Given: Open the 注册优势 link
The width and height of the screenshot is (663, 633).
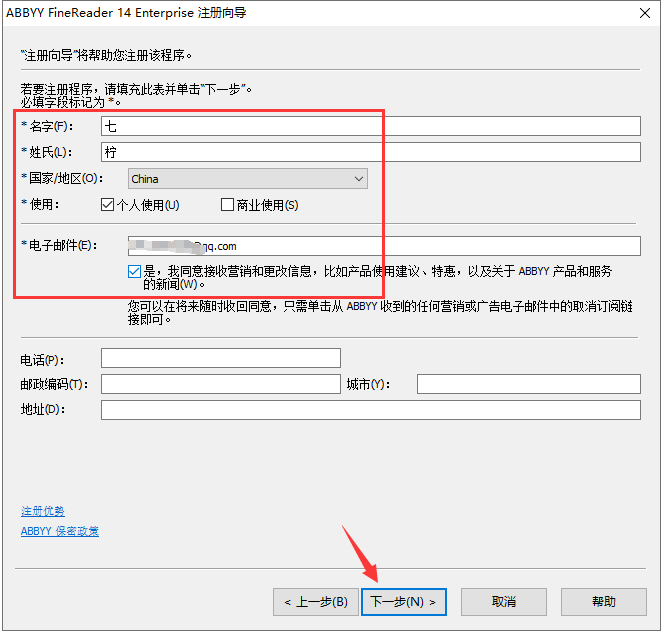Looking at the screenshot, I should coord(43,511).
